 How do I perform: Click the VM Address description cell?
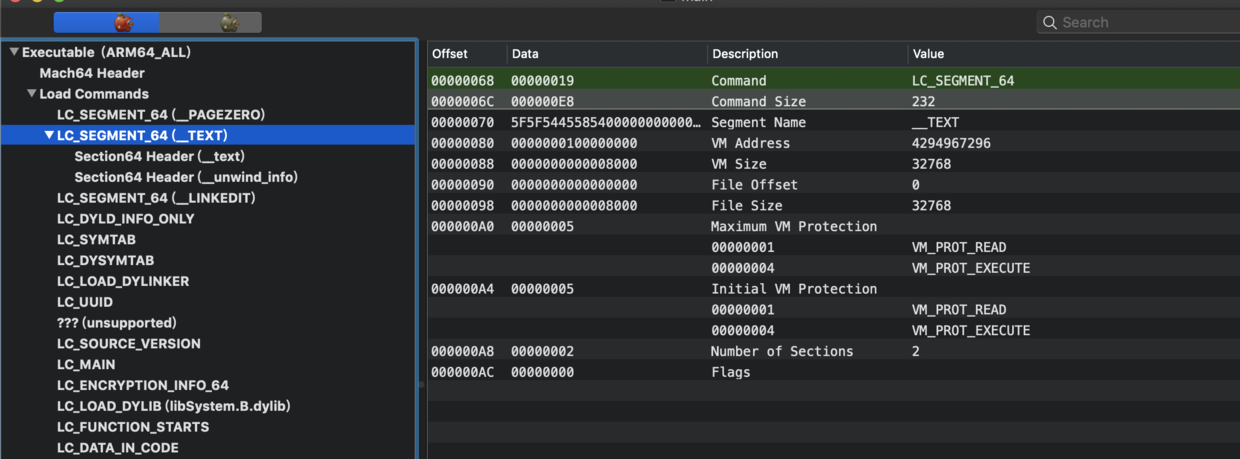[750, 143]
